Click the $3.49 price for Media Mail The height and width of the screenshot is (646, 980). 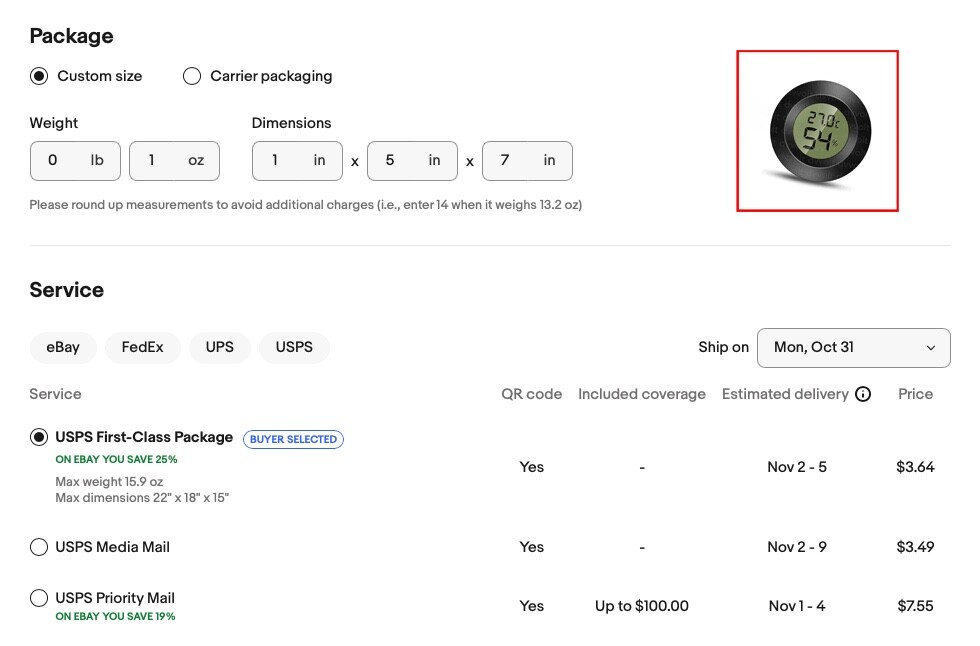(915, 547)
